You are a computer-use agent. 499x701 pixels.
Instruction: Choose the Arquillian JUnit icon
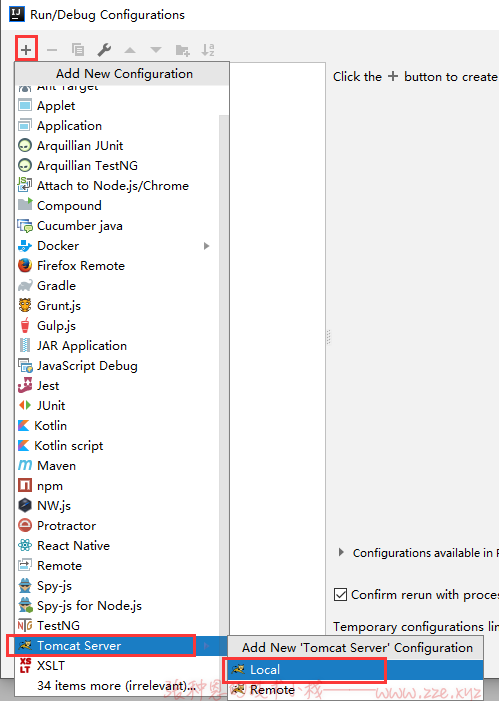pos(25,146)
